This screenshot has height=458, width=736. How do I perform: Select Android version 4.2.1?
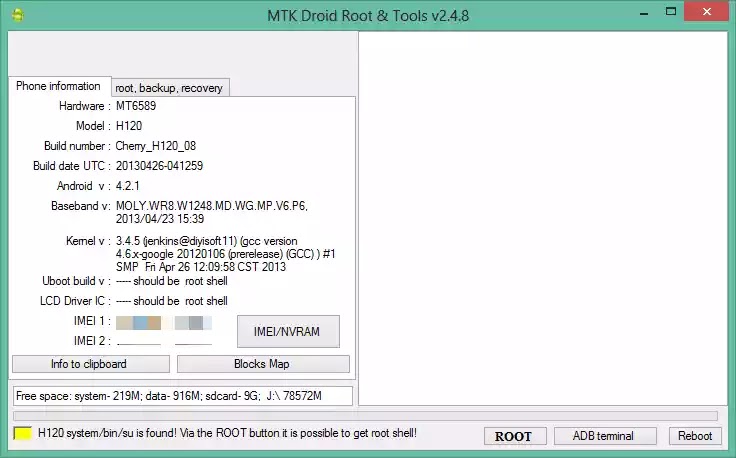(x=128, y=186)
